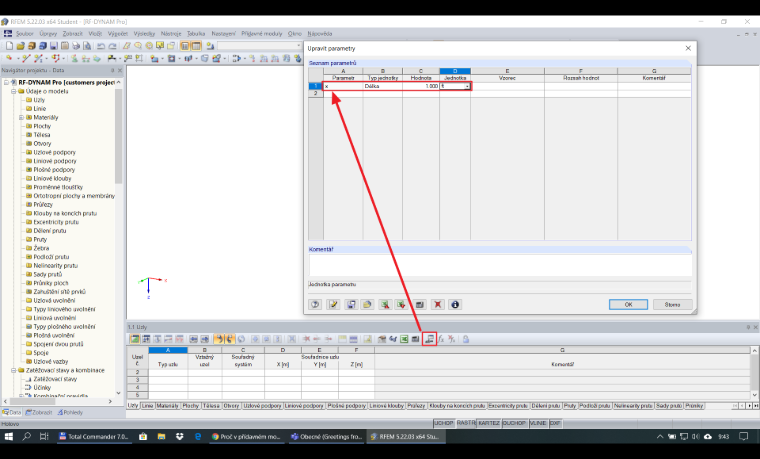Open the Jednotka unit dropdown in row 1
Screen dimensions: 760x459
coord(467,86)
